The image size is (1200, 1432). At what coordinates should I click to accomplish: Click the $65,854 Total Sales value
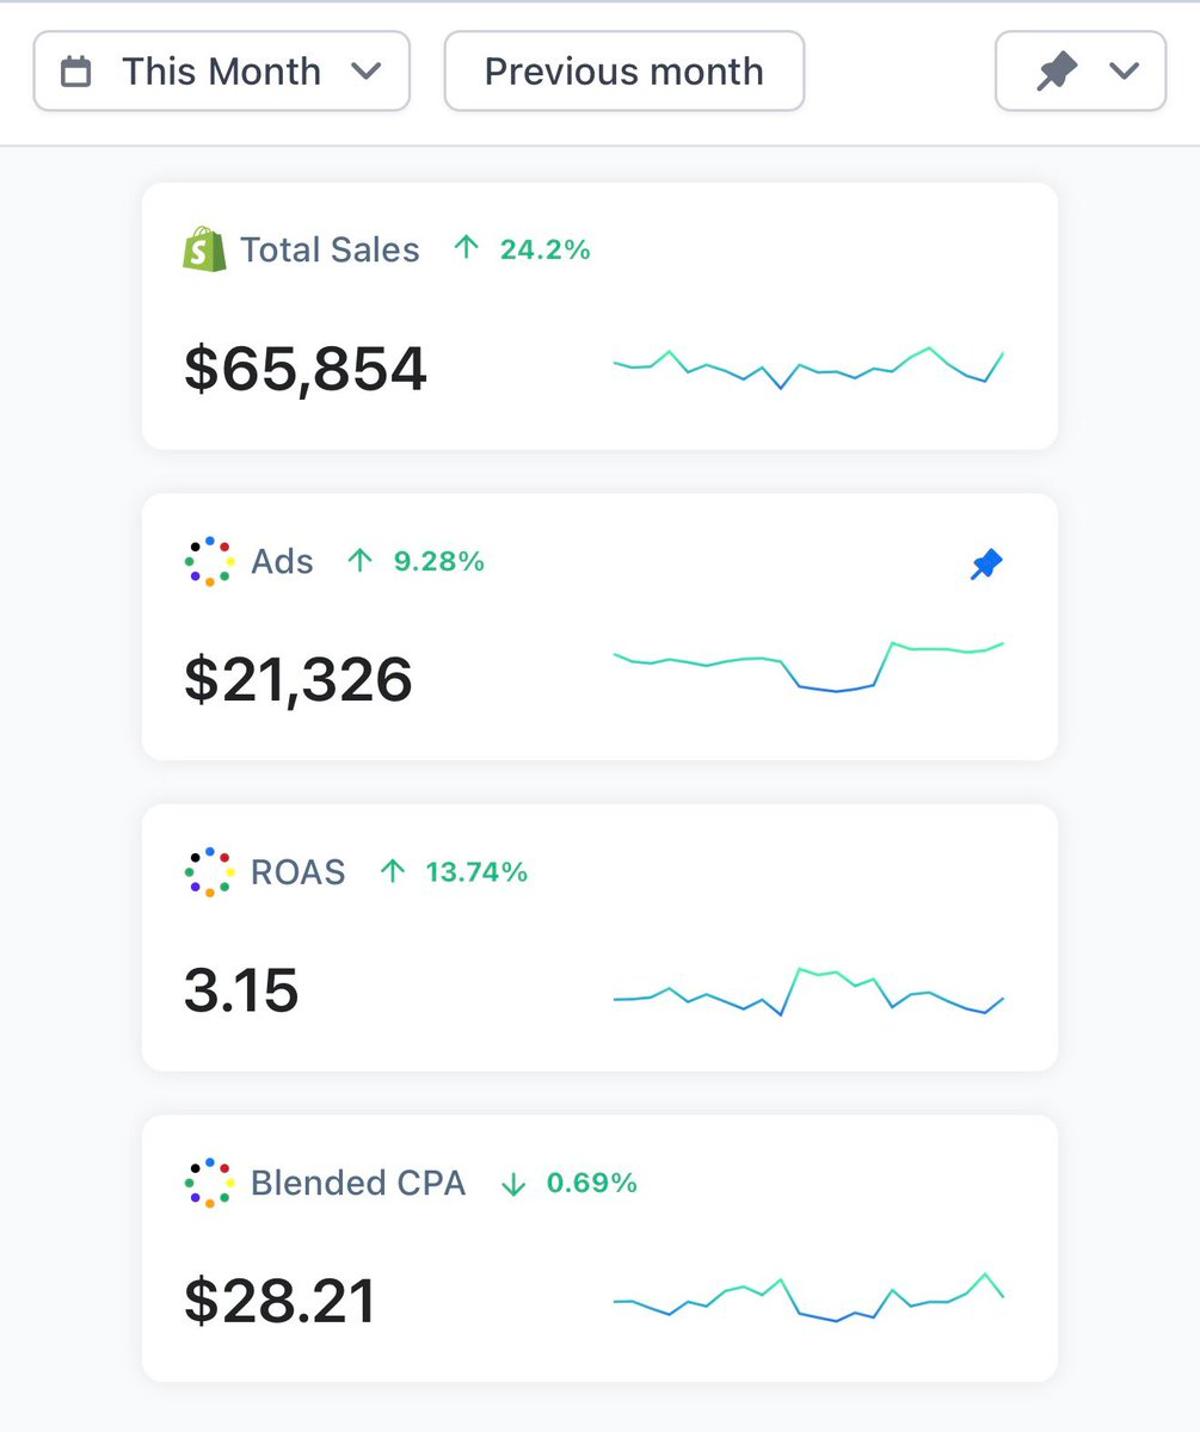305,368
